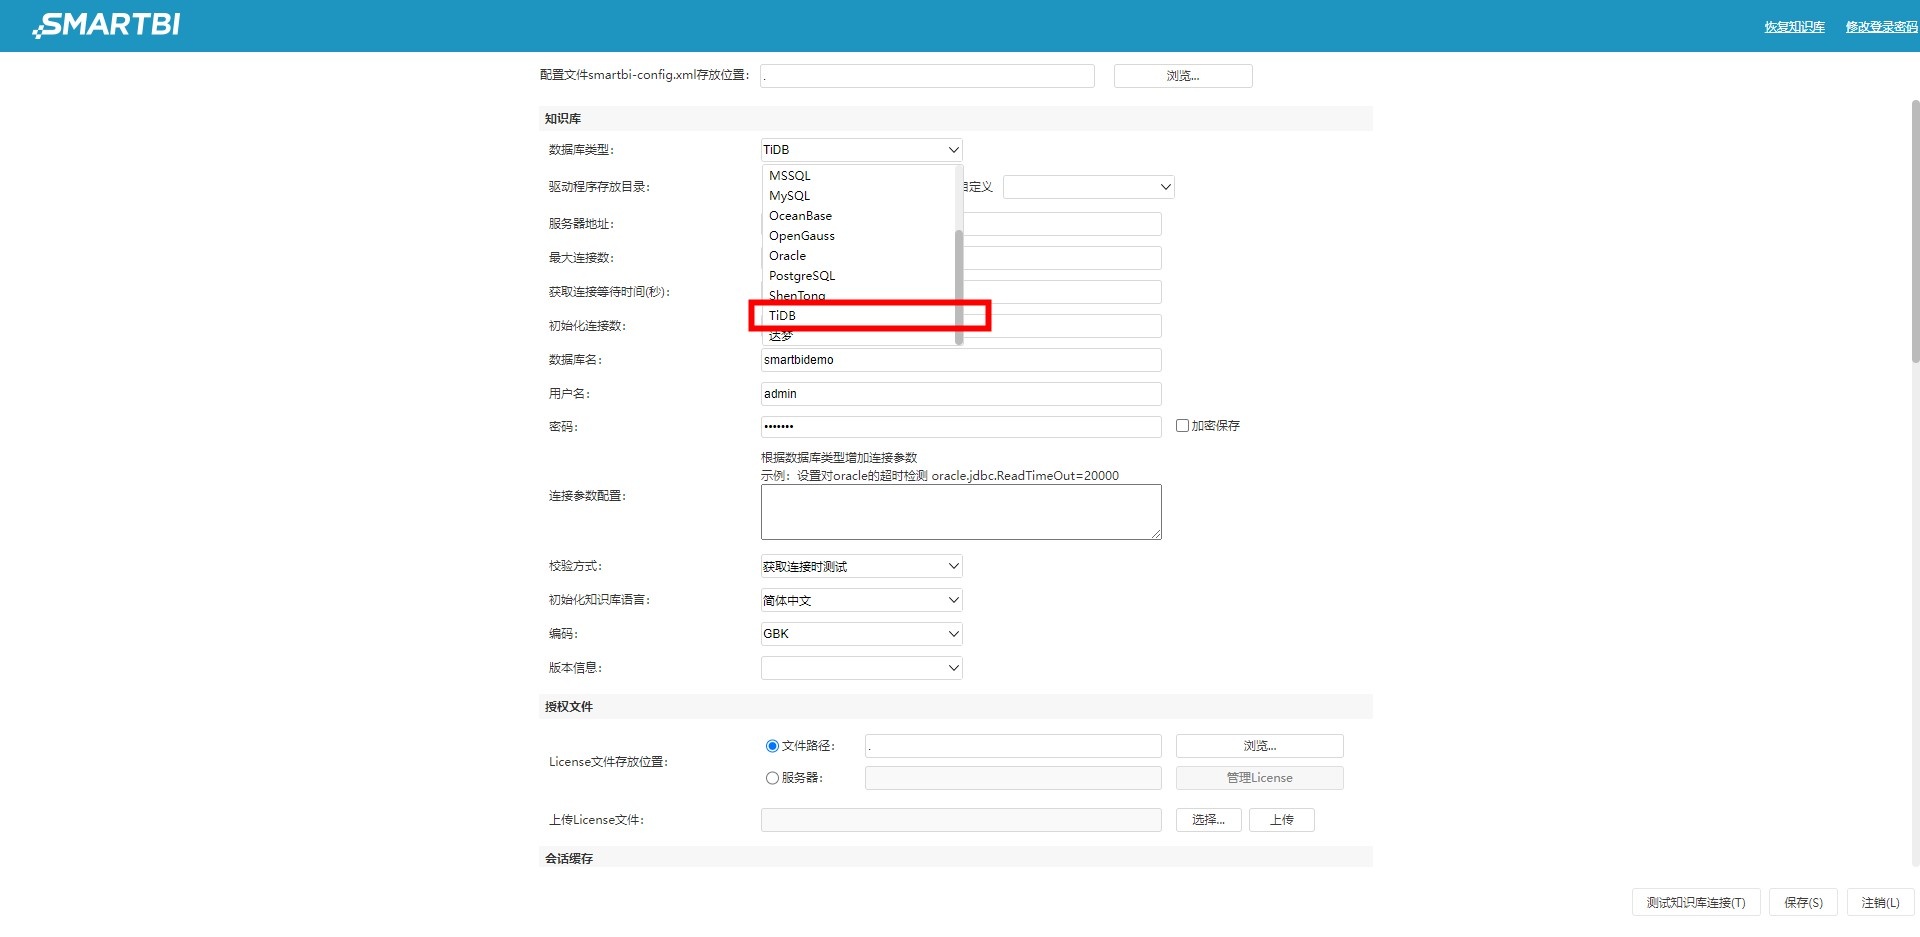This screenshot has width=1920, height=937.
Task: Open the custom driver directory dropdown
Action: point(1088,187)
